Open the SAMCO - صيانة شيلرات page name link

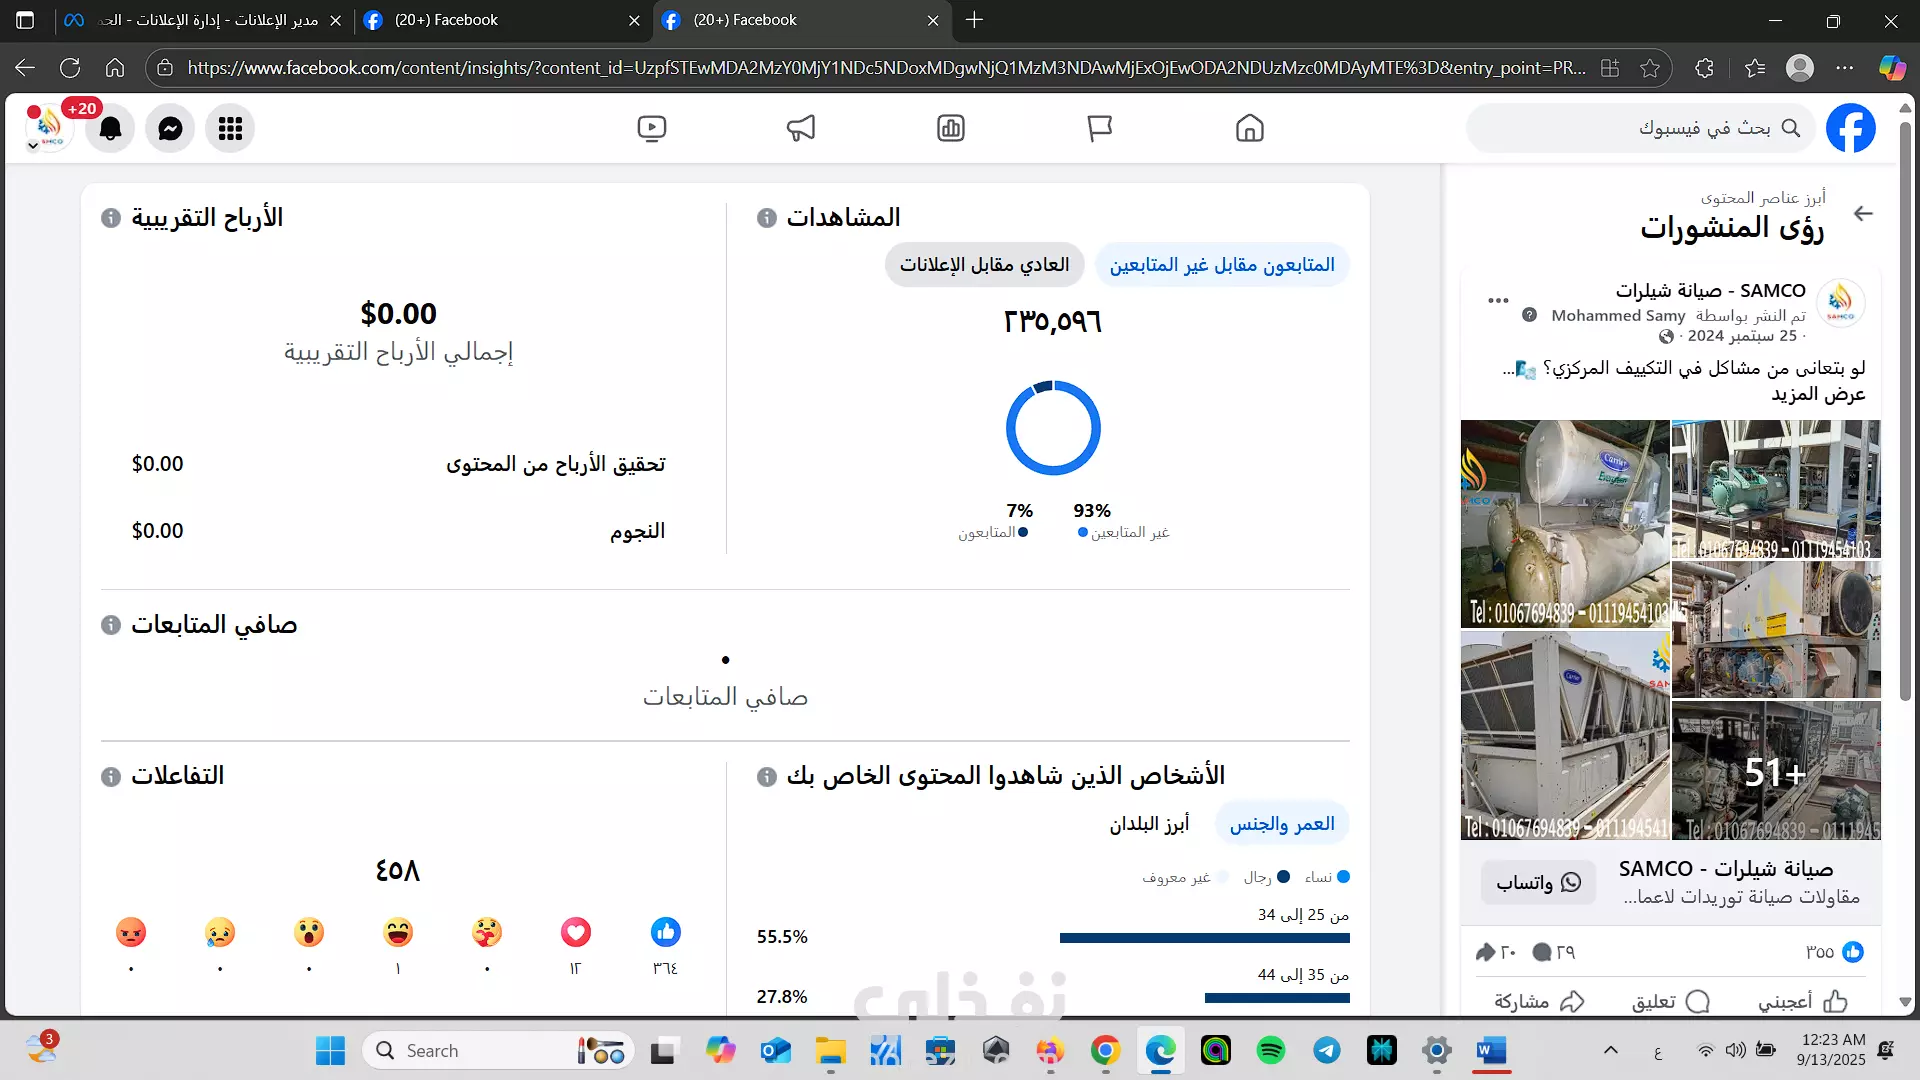(1710, 291)
